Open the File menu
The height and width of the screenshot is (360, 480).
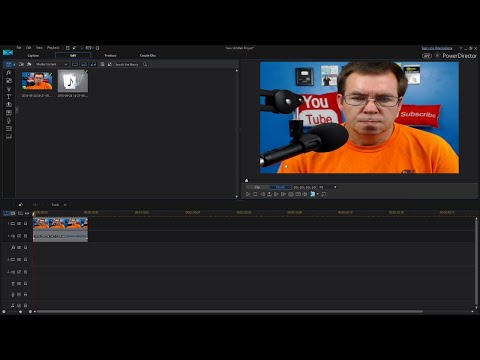coord(19,48)
